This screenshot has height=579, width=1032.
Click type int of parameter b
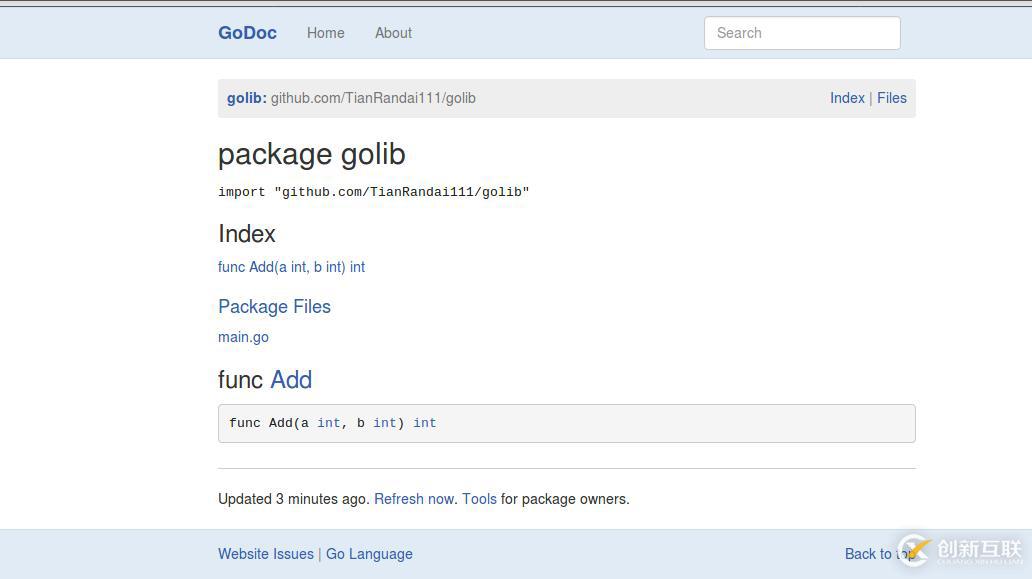[384, 423]
